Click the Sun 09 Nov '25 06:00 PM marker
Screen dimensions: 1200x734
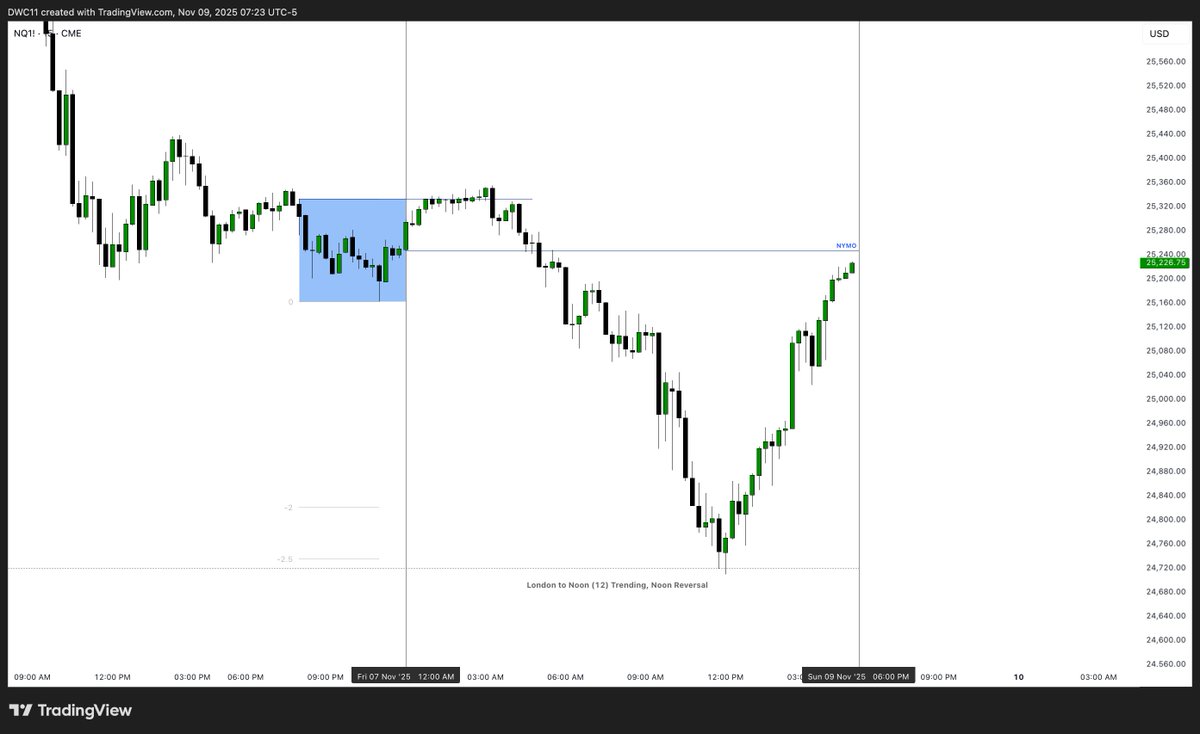[x=858, y=677]
